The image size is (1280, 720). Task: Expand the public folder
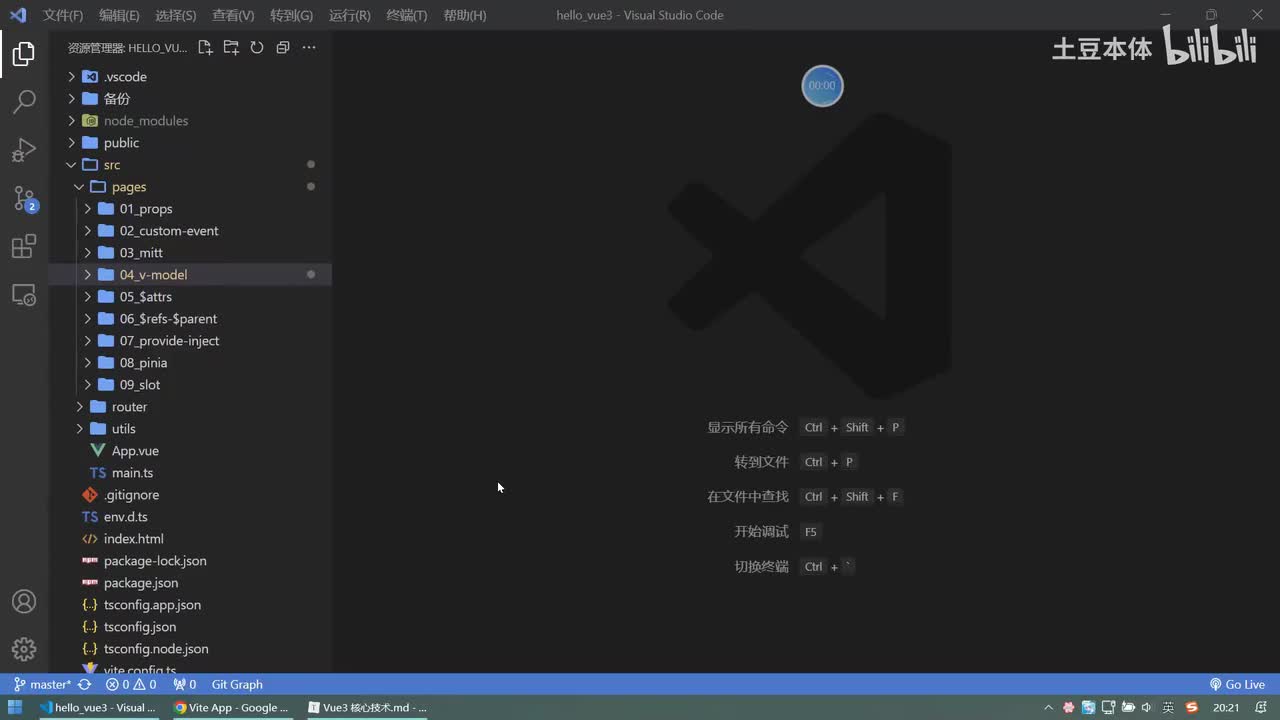190,143
